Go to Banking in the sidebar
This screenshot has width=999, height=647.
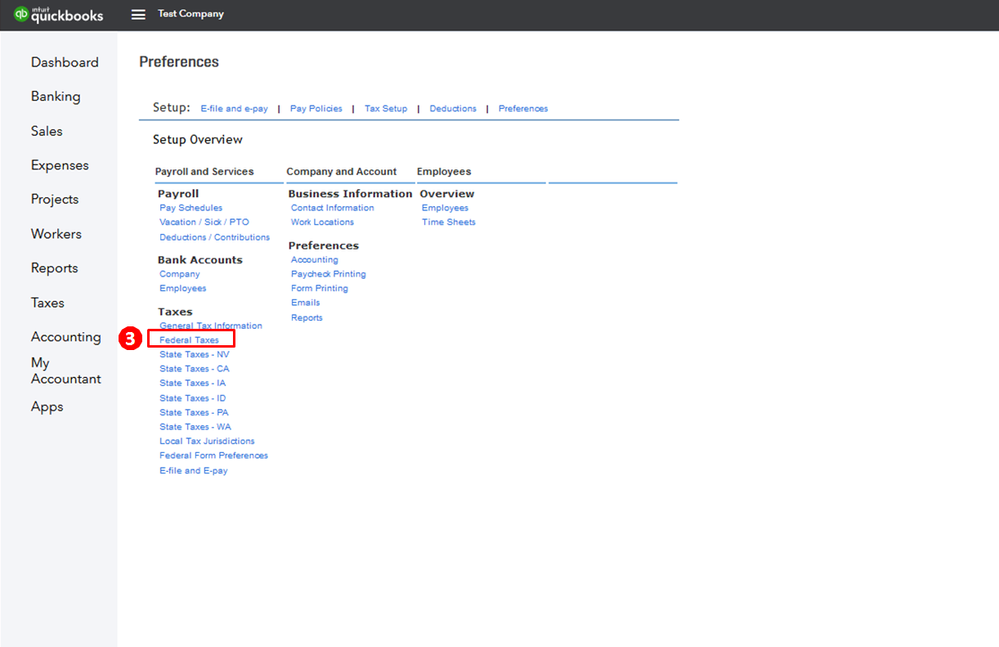pos(56,97)
